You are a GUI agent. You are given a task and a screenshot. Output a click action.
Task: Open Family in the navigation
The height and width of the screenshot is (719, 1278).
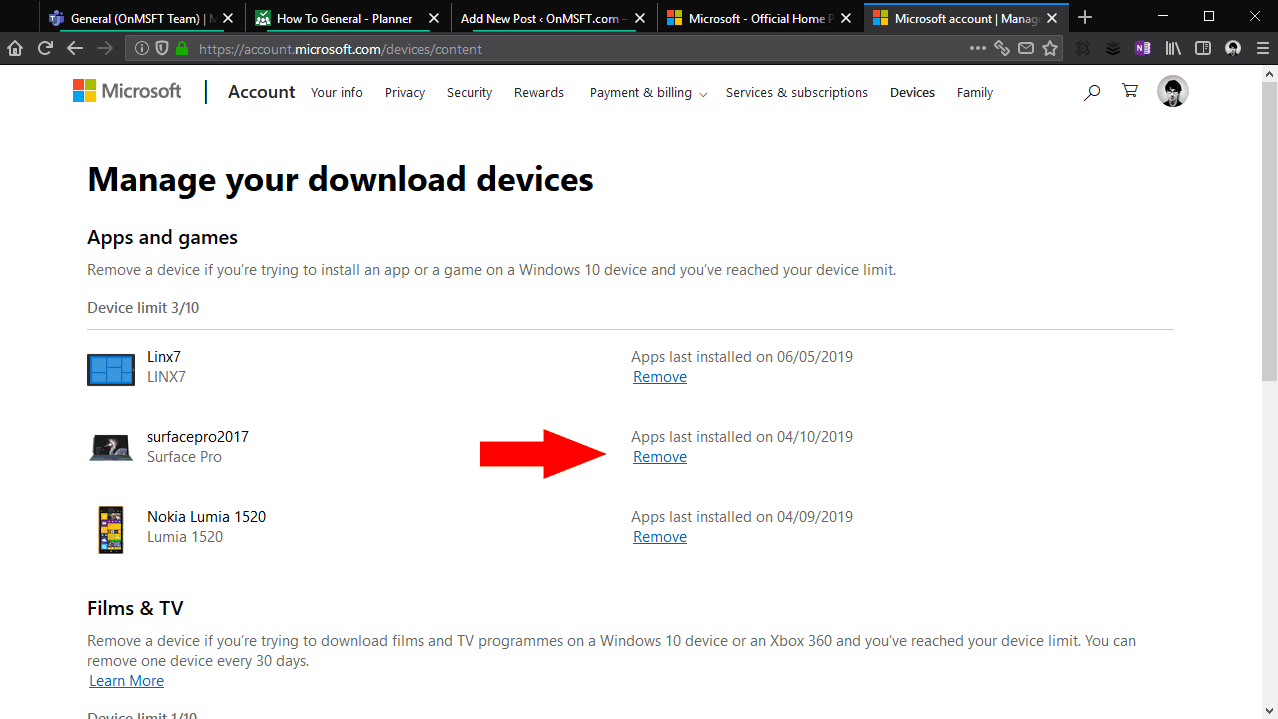click(x=975, y=92)
